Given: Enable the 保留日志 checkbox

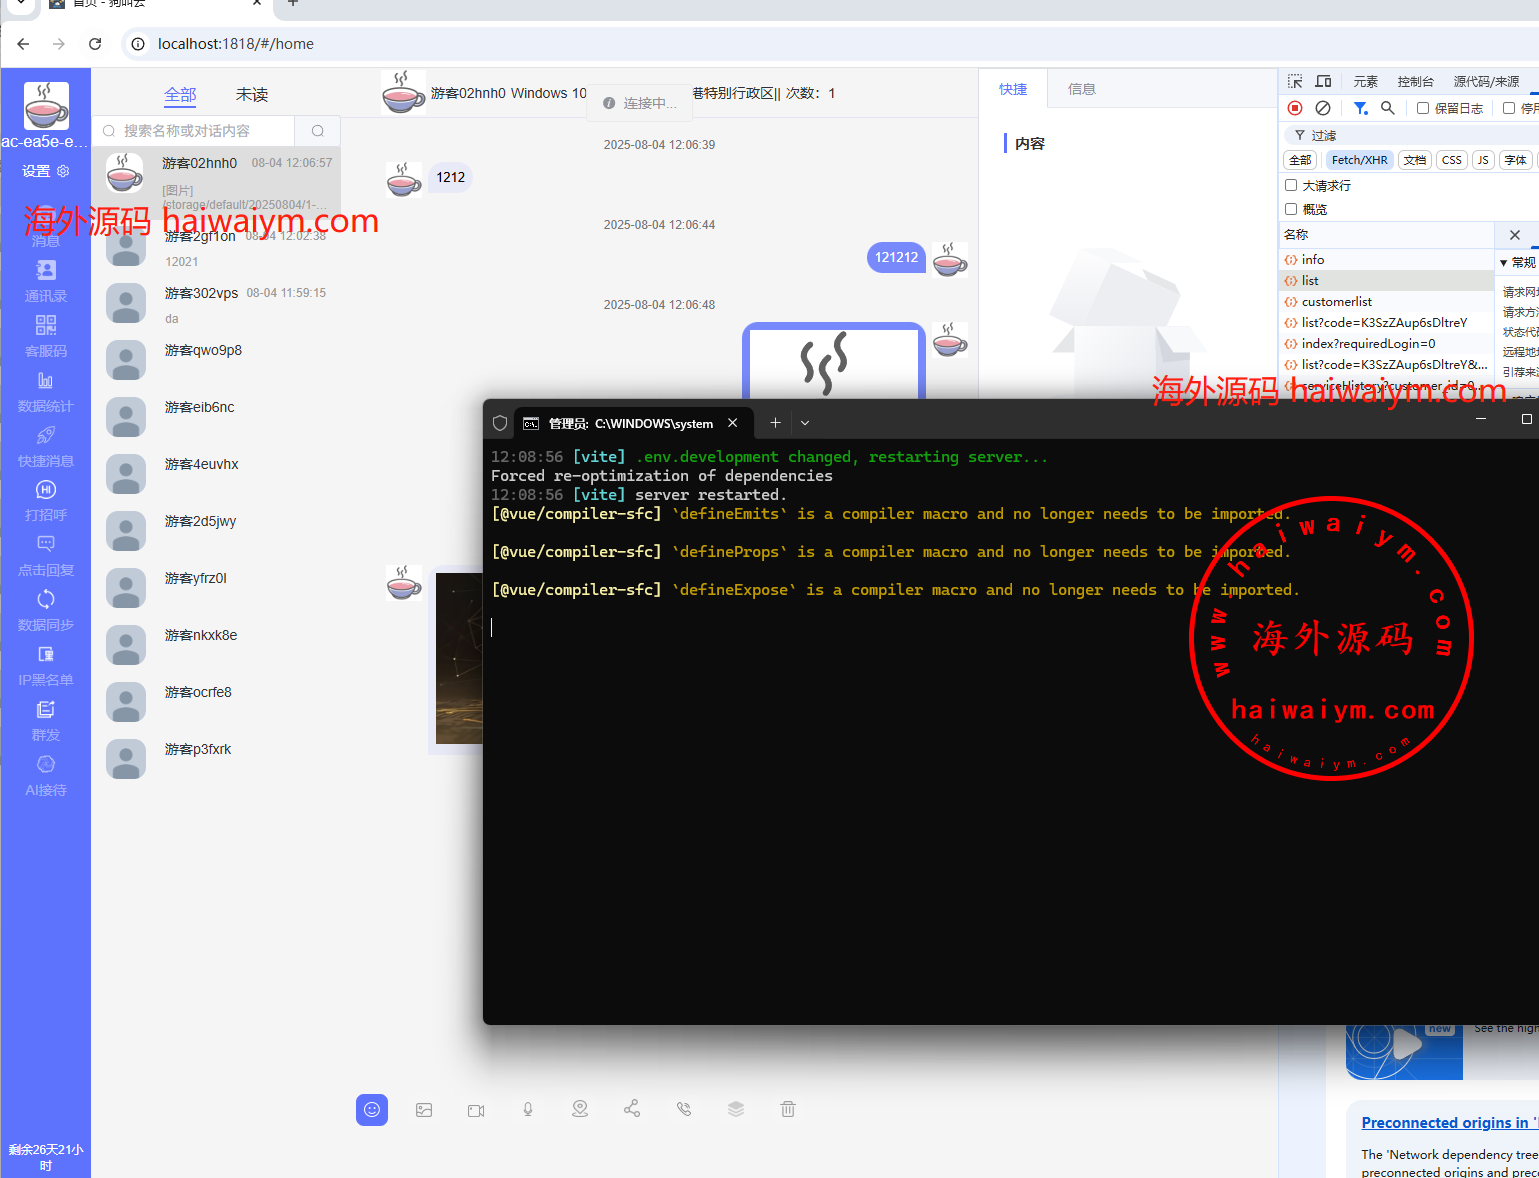Looking at the screenshot, I should pyautogui.click(x=1422, y=108).
